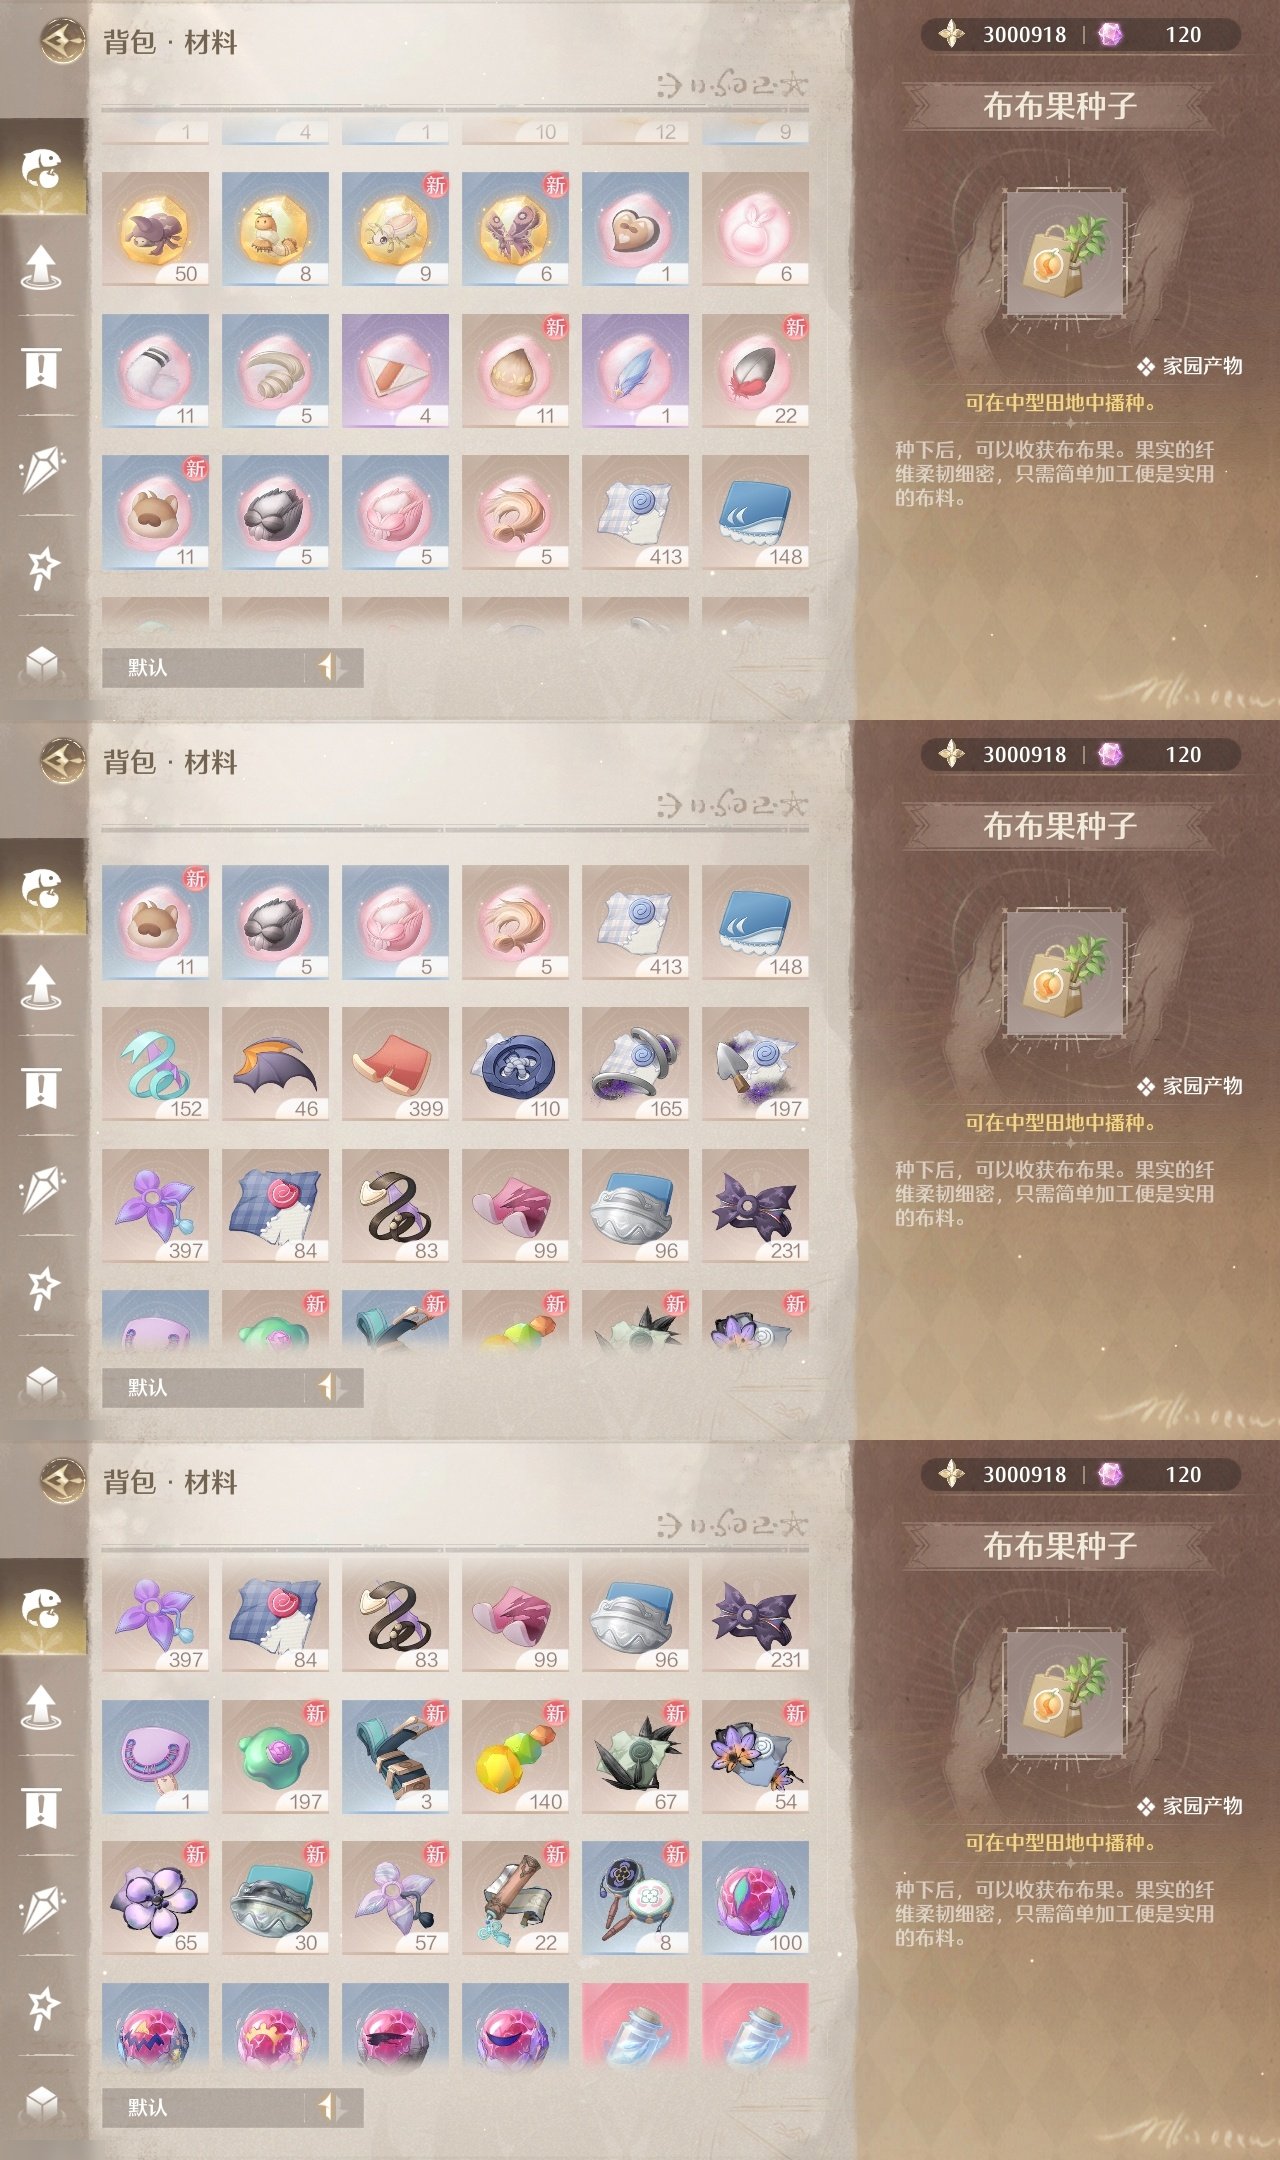Screen dimensions: 1280x2160
Task: Switch to crystal sidebar tab next to 397 flower in the bat-wing view
Action: tap(41, 1186)
